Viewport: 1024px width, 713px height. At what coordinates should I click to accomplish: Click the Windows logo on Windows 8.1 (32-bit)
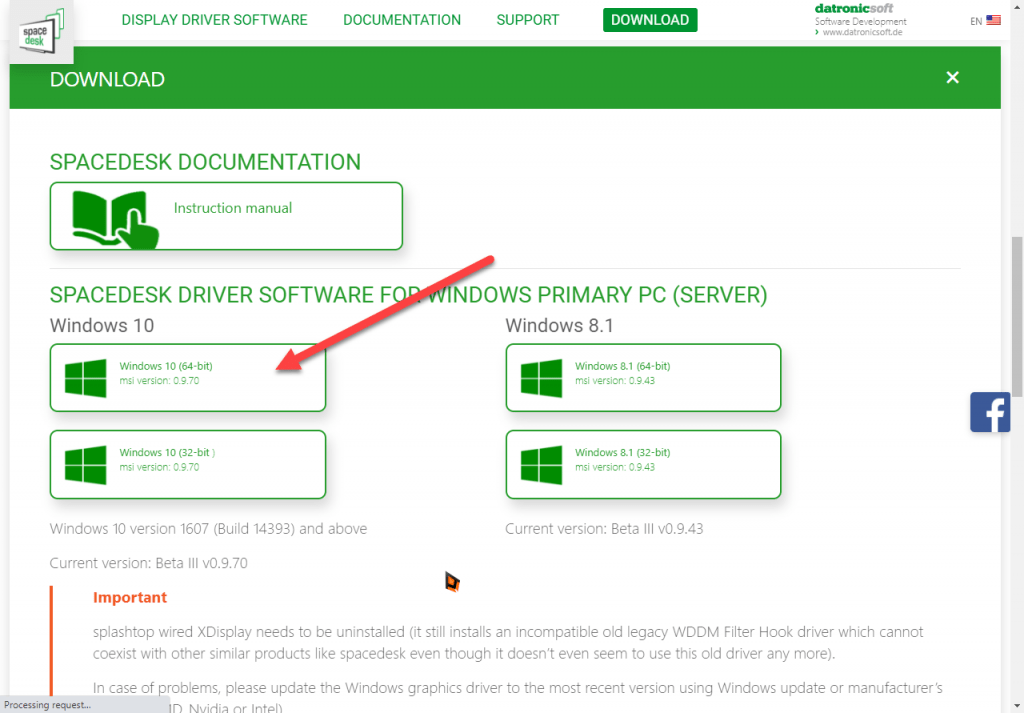point(540,464)
